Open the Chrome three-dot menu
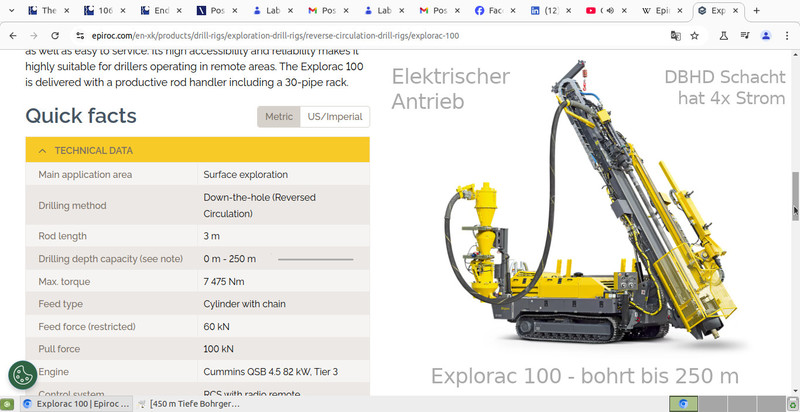The image size is (800, 412). tap(787, 35)
